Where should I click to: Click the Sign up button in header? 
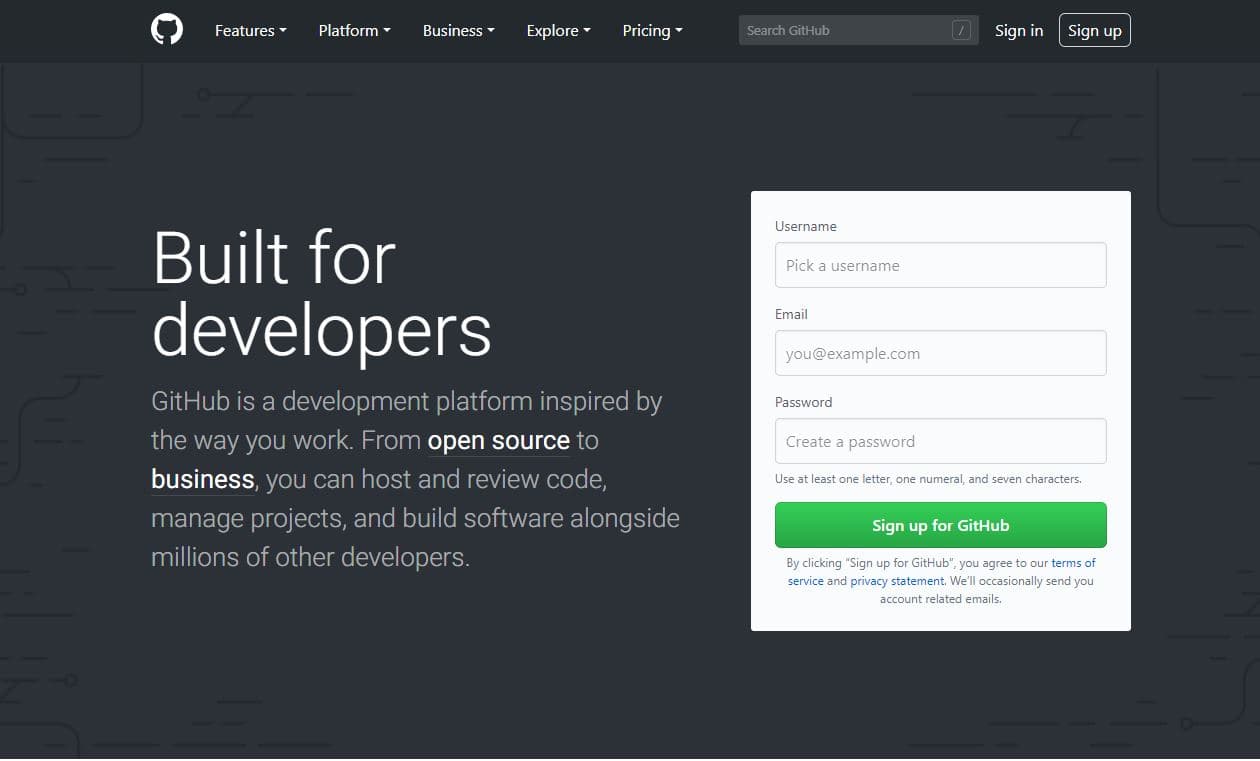[x=1095, y=31]
